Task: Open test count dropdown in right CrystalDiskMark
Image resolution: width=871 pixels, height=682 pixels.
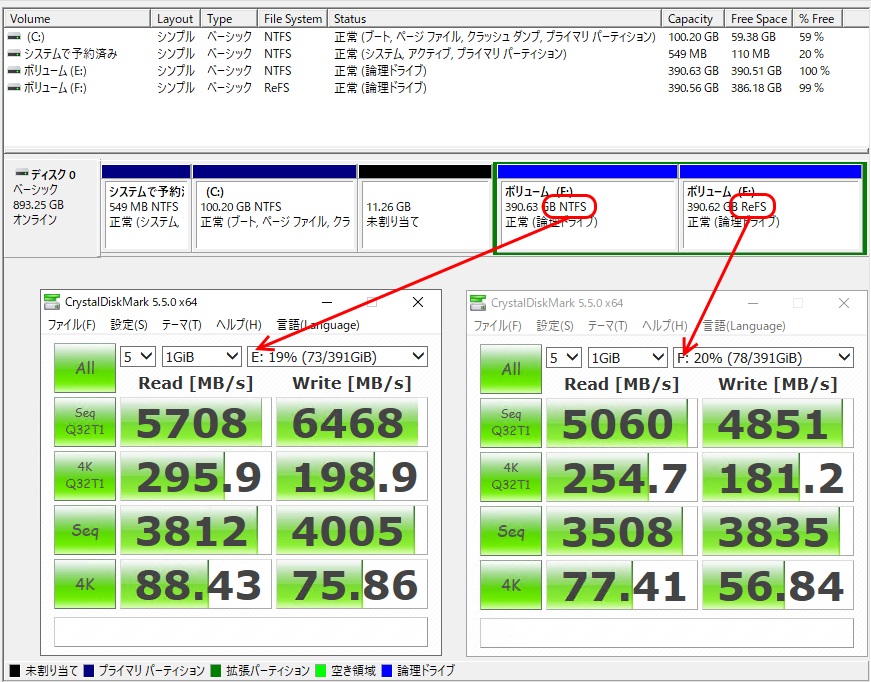Action: tap(564, 358)
